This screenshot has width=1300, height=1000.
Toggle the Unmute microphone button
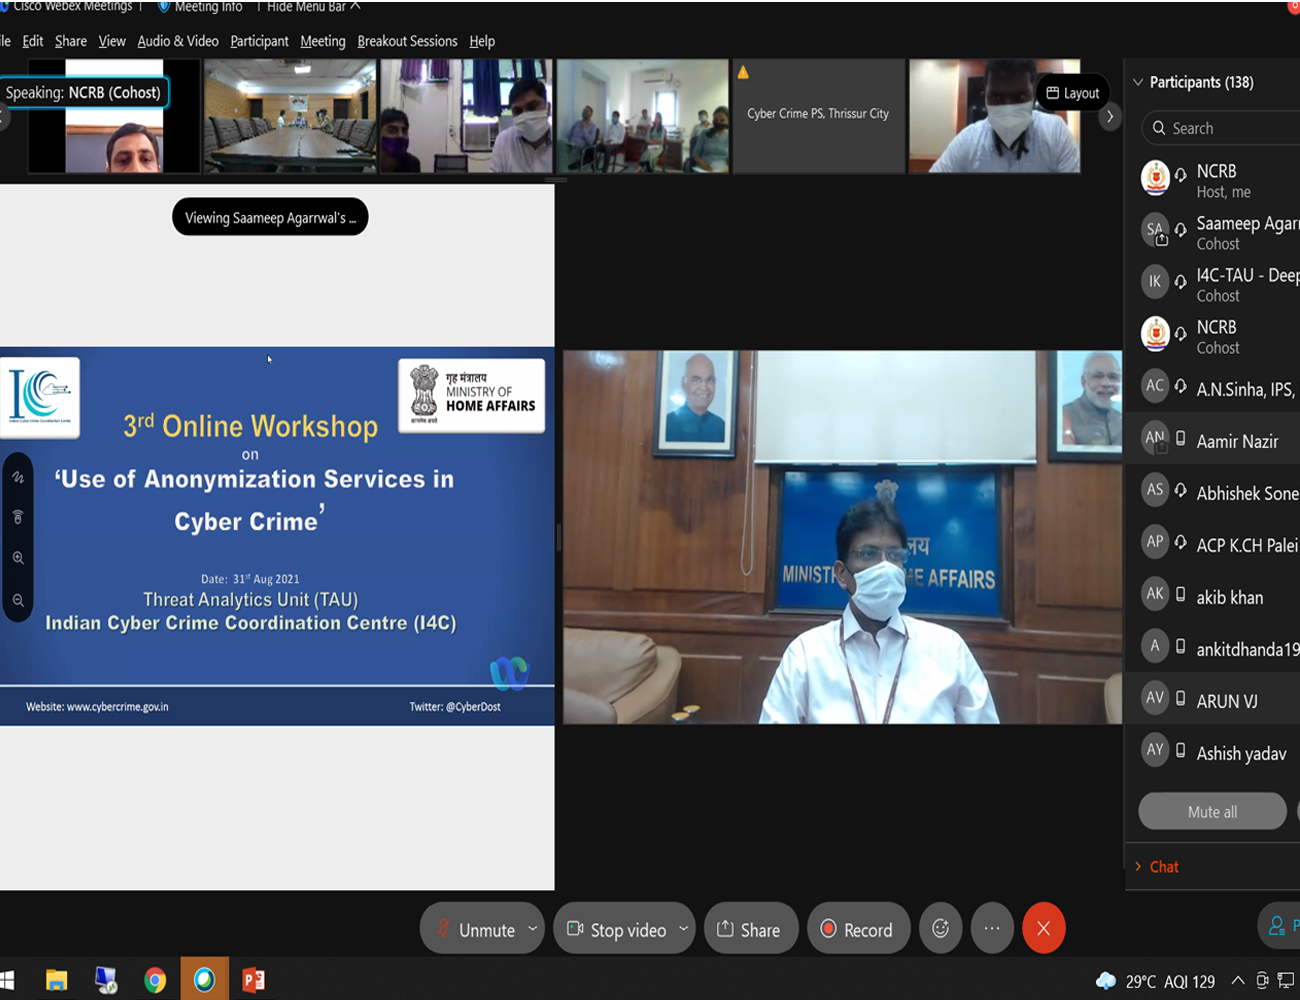point(475,929)
